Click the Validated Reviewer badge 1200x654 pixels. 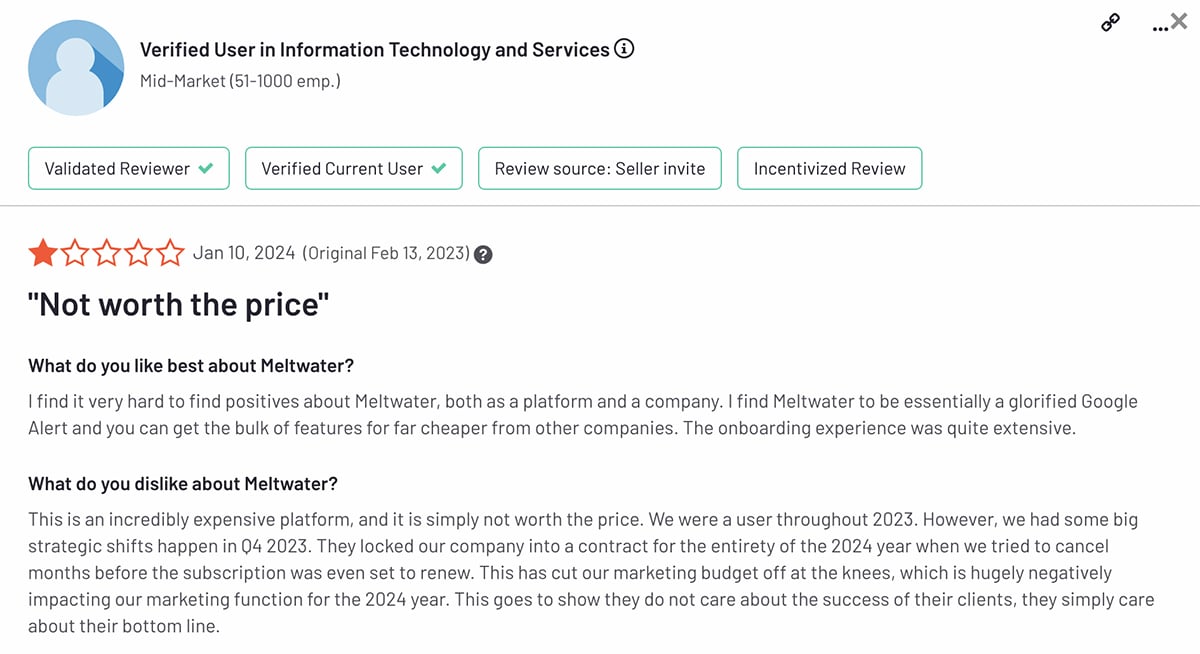point(128,169)
